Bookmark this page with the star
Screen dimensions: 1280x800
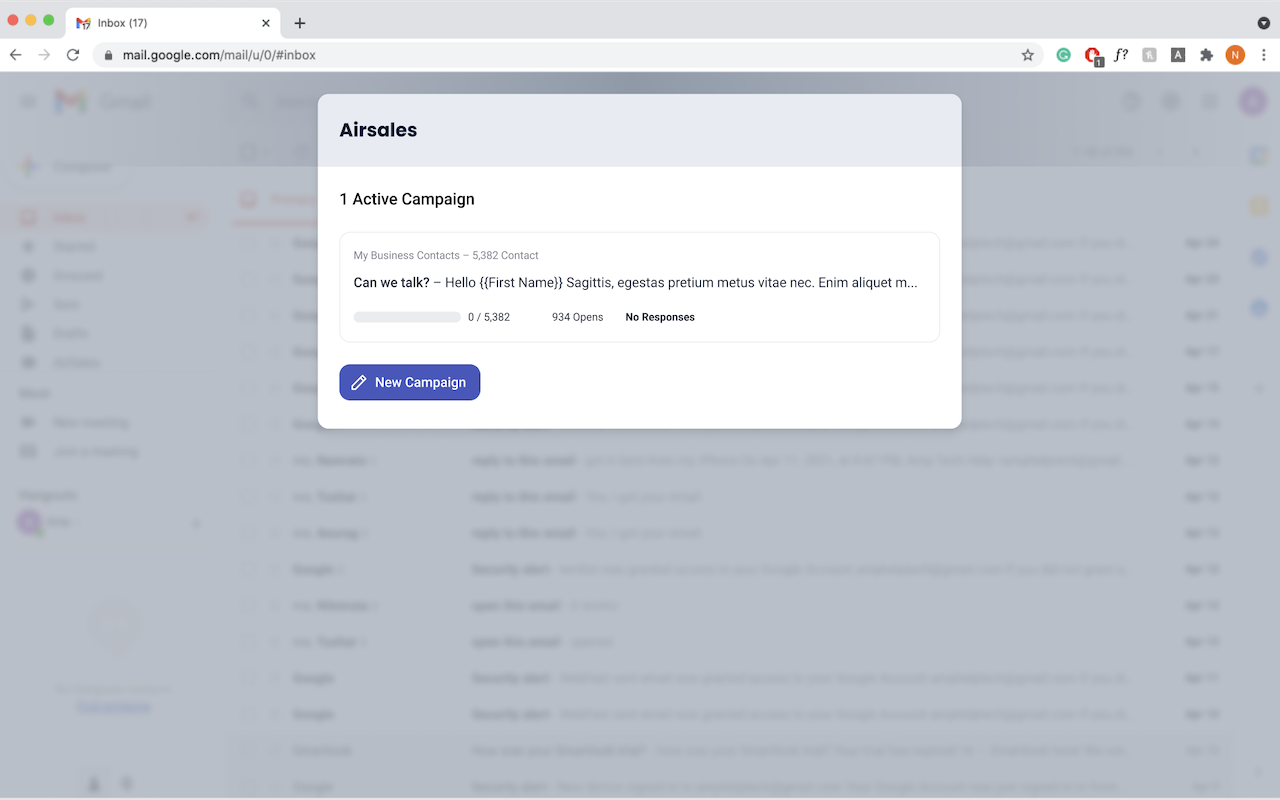tap(1027, 55)
